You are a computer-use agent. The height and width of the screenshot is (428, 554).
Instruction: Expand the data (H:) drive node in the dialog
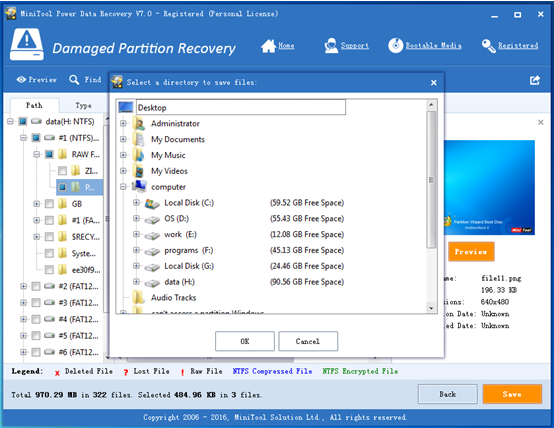[136, 281]
